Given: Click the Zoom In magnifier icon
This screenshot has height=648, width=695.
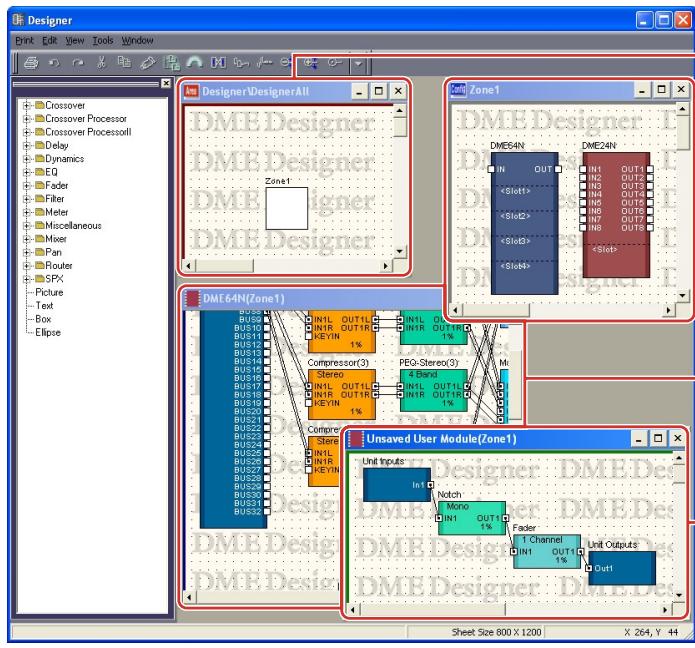Looking at the screenshot, I should coord(310,63).
